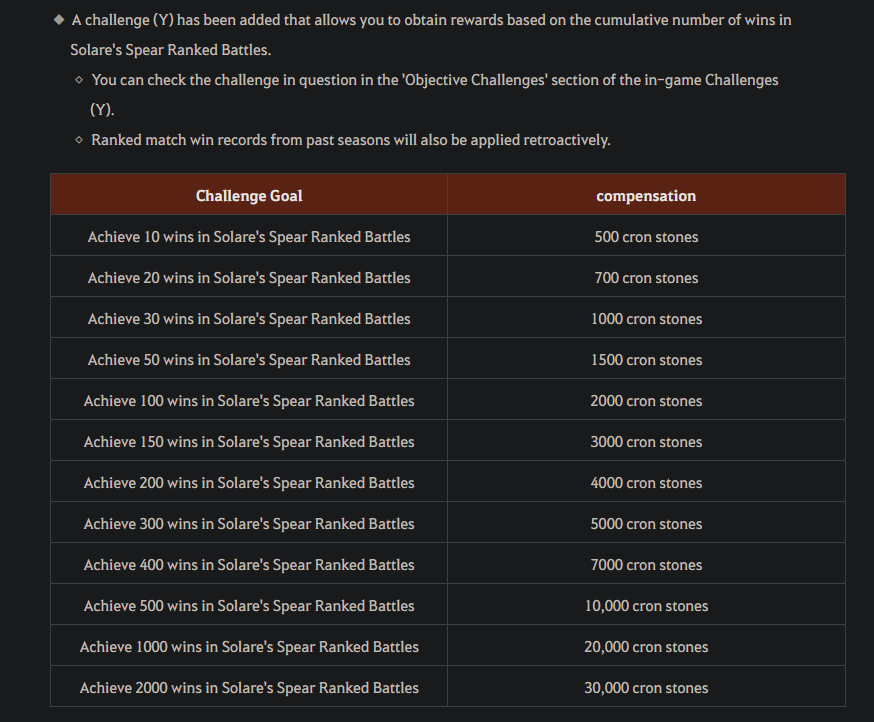Click the sentence starting 'A challenge (Y) has been added'
This screenshot has width=874, height=722.
(430, 35)
